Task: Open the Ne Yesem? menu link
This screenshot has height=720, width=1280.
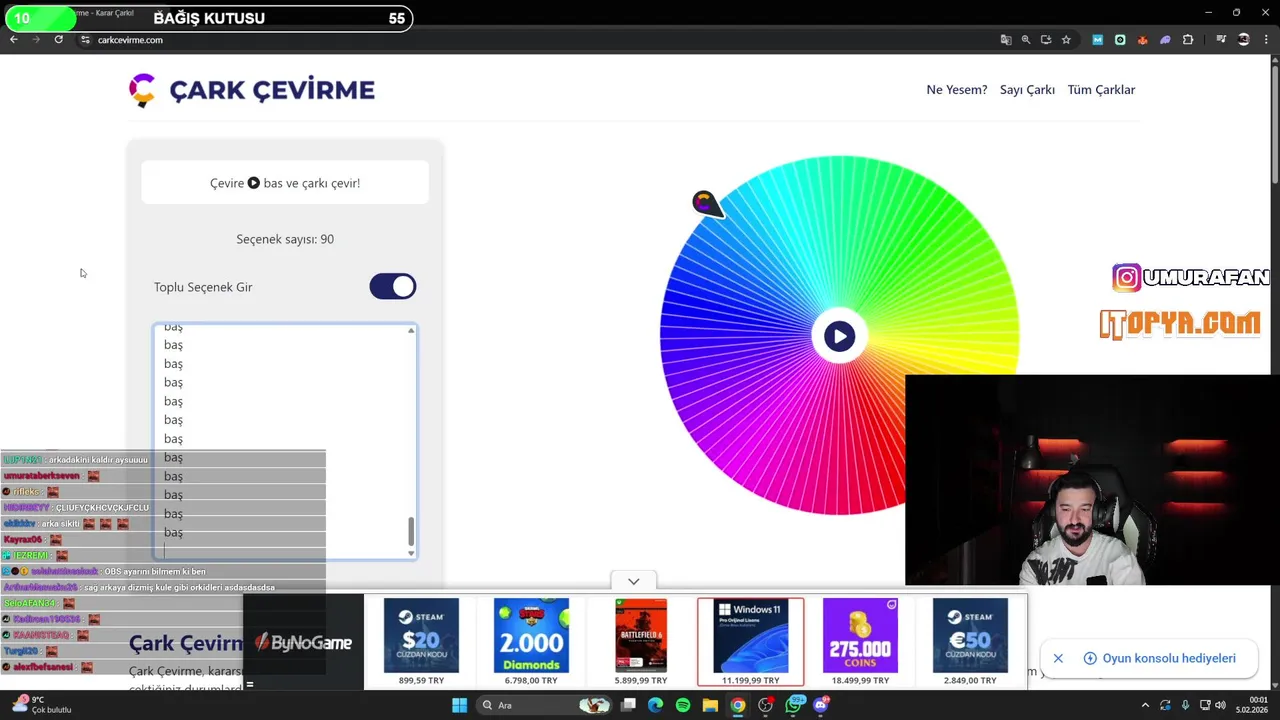Action: pyautogui.click(x=957, y=90)
